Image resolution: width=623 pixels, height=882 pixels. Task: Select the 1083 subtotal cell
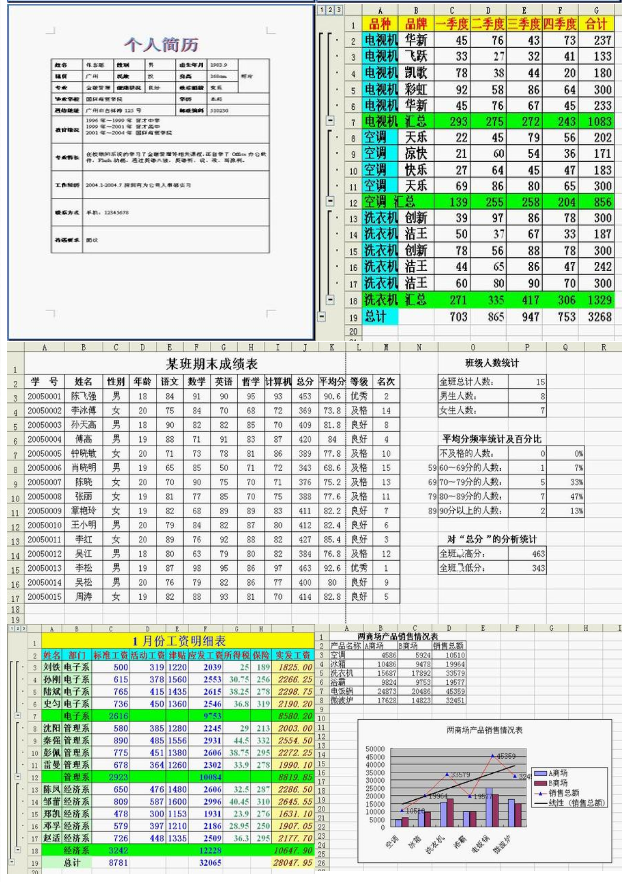pos(596,121)
